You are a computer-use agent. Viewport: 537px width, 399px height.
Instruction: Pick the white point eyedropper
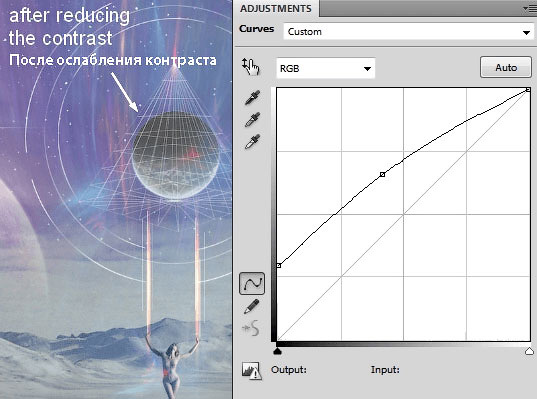pos(253,141)
